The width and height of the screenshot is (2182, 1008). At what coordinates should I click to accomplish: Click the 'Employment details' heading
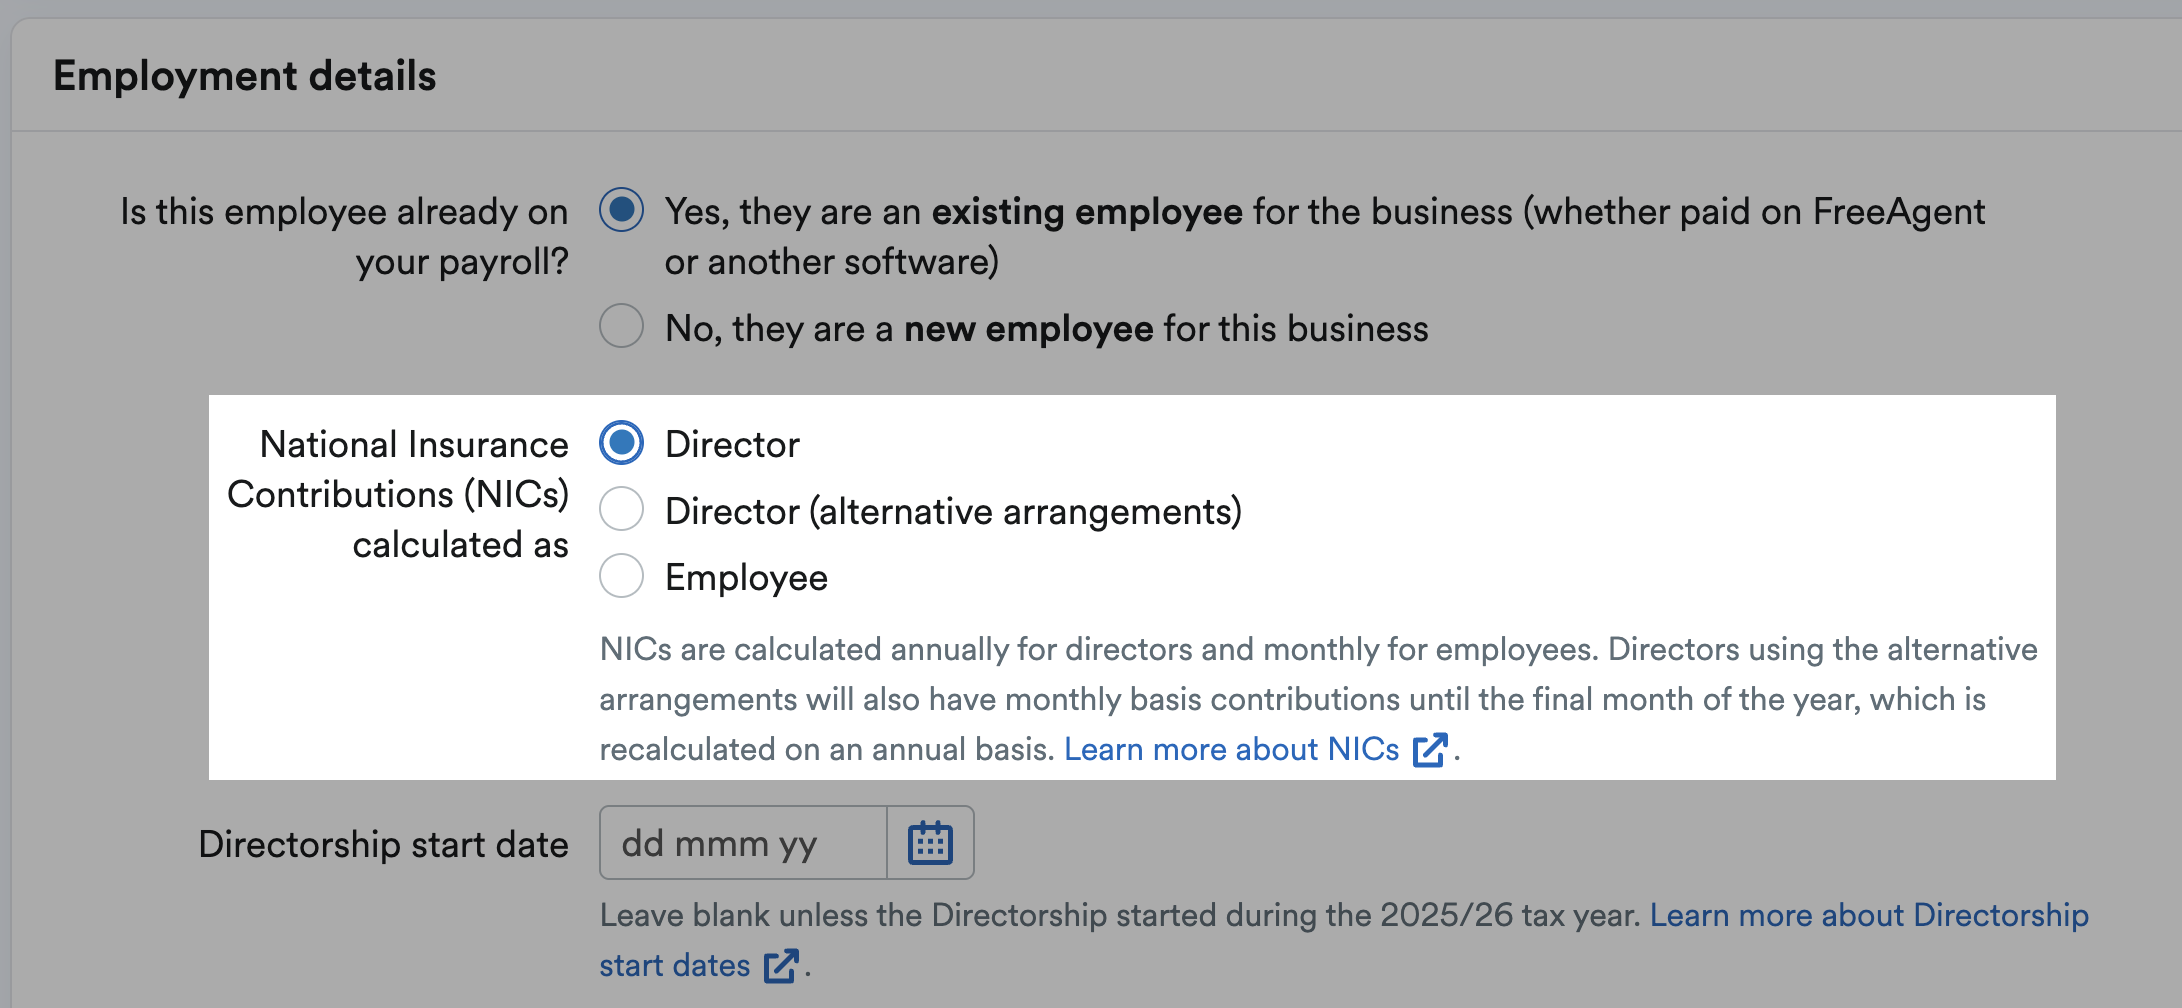click(x=245, y=76)
